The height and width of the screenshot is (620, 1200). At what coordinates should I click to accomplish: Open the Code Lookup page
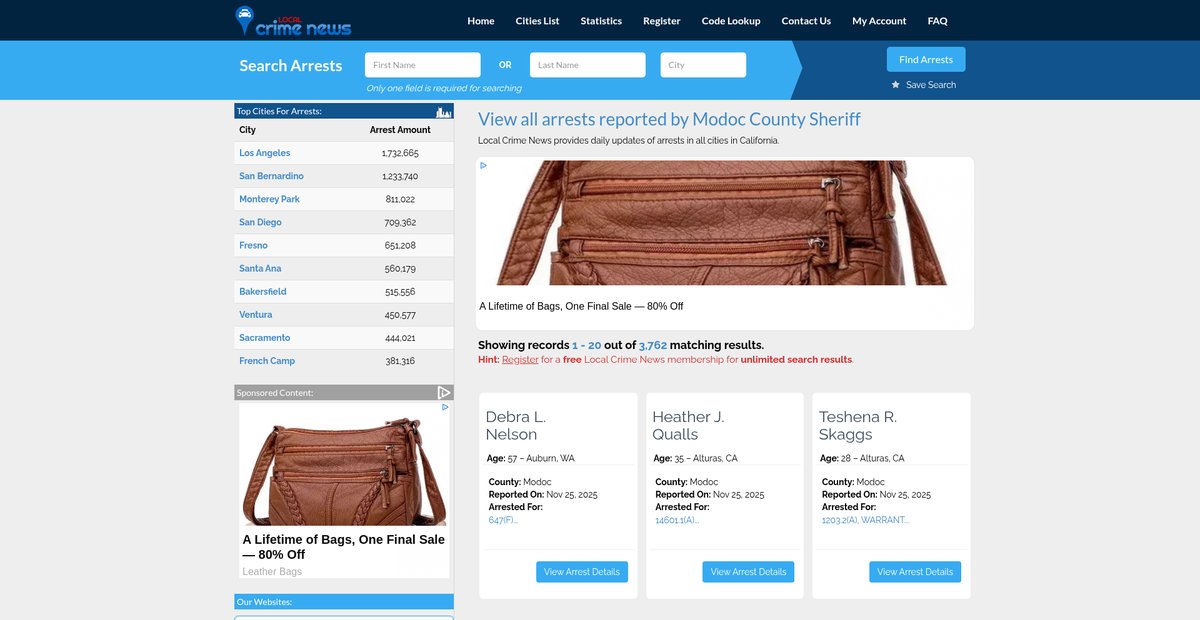731,21
